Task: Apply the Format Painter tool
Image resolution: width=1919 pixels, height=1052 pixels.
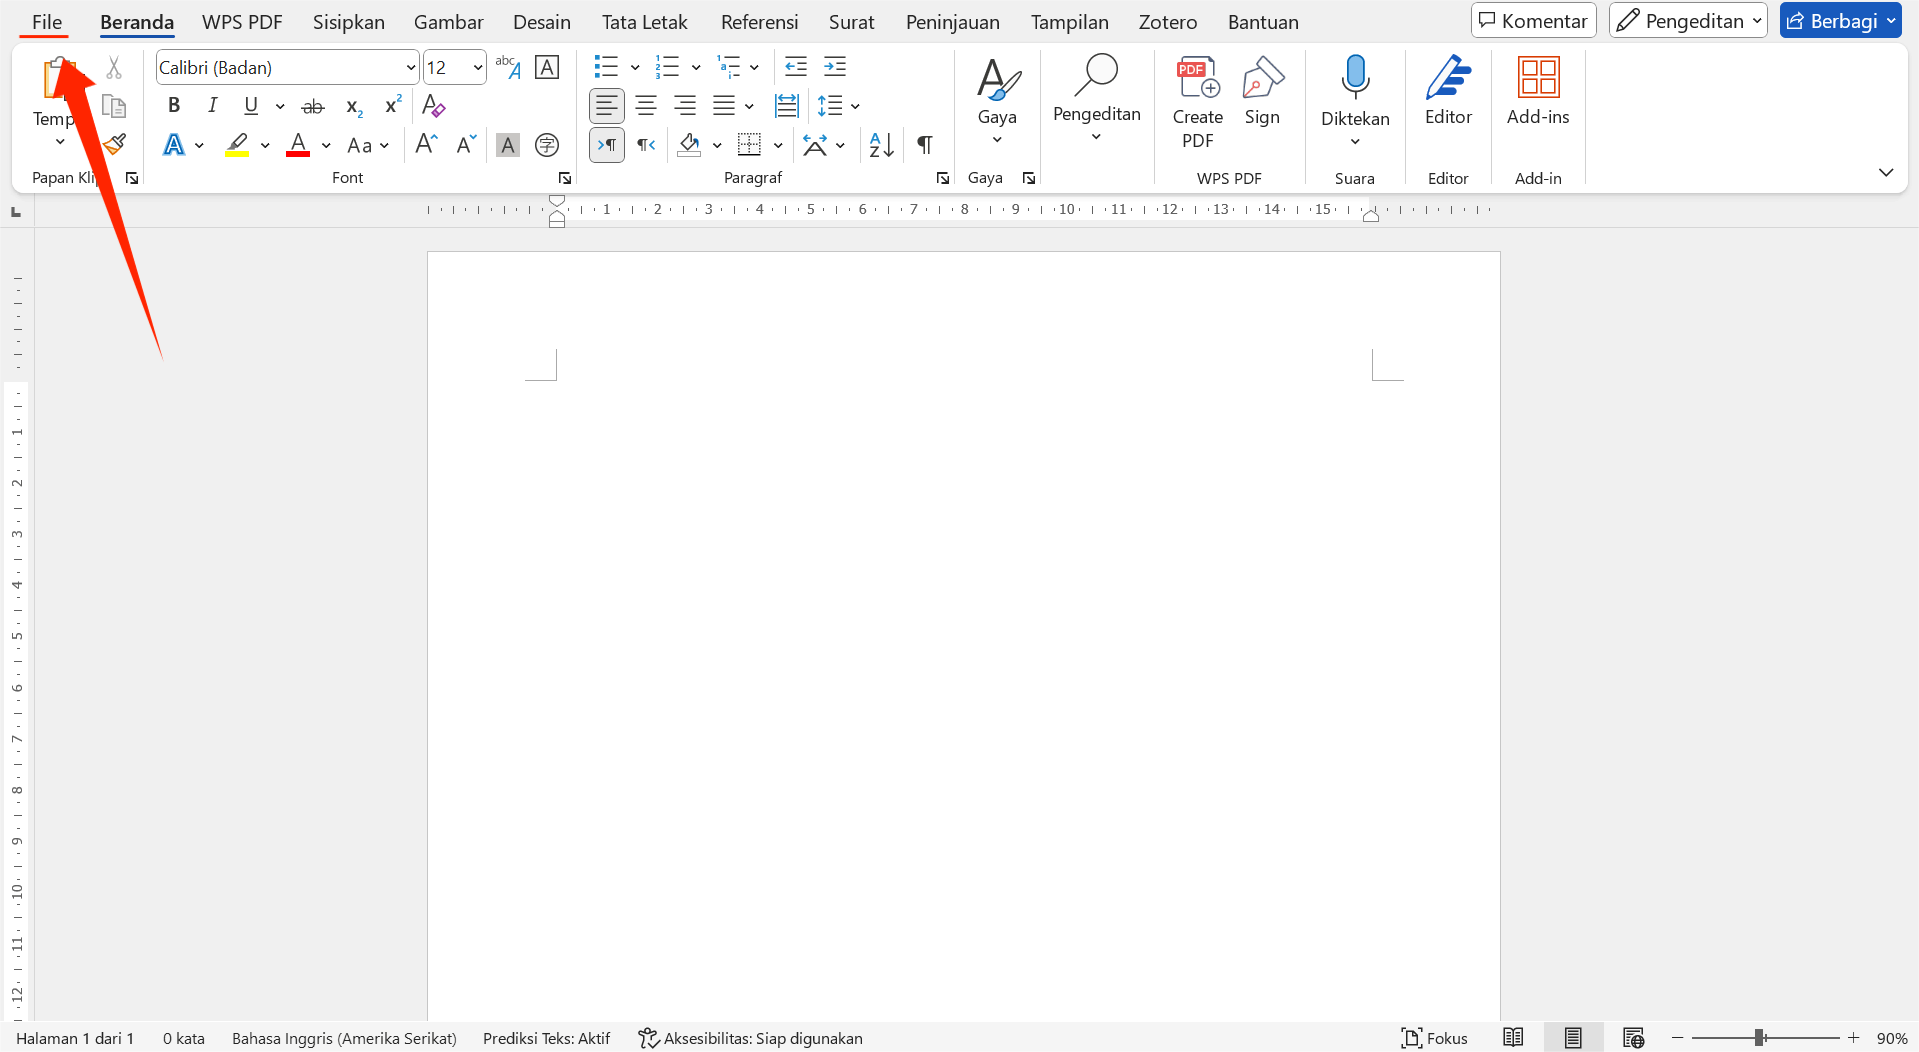Action: 113,143
